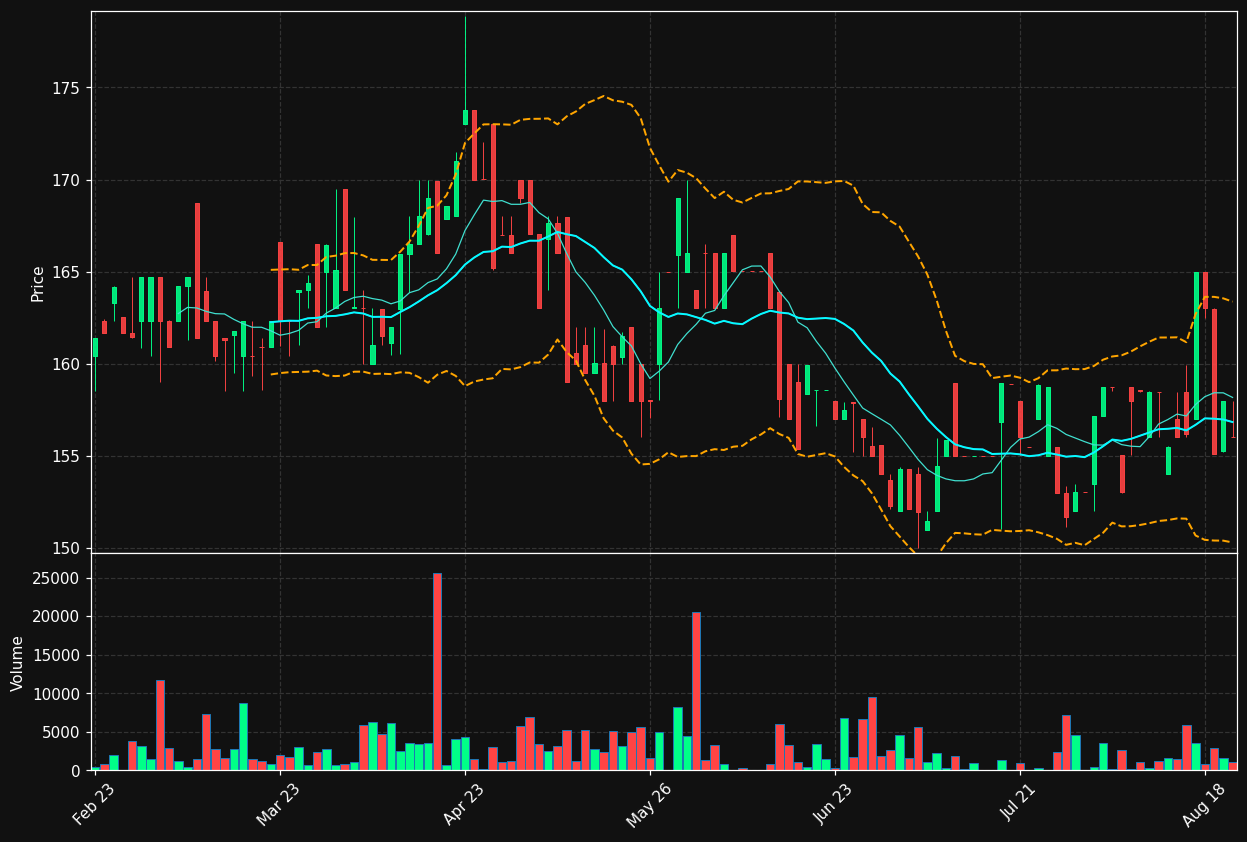Click the Mar 23 date label
The image size is (1247, 842).
(278, 805)
